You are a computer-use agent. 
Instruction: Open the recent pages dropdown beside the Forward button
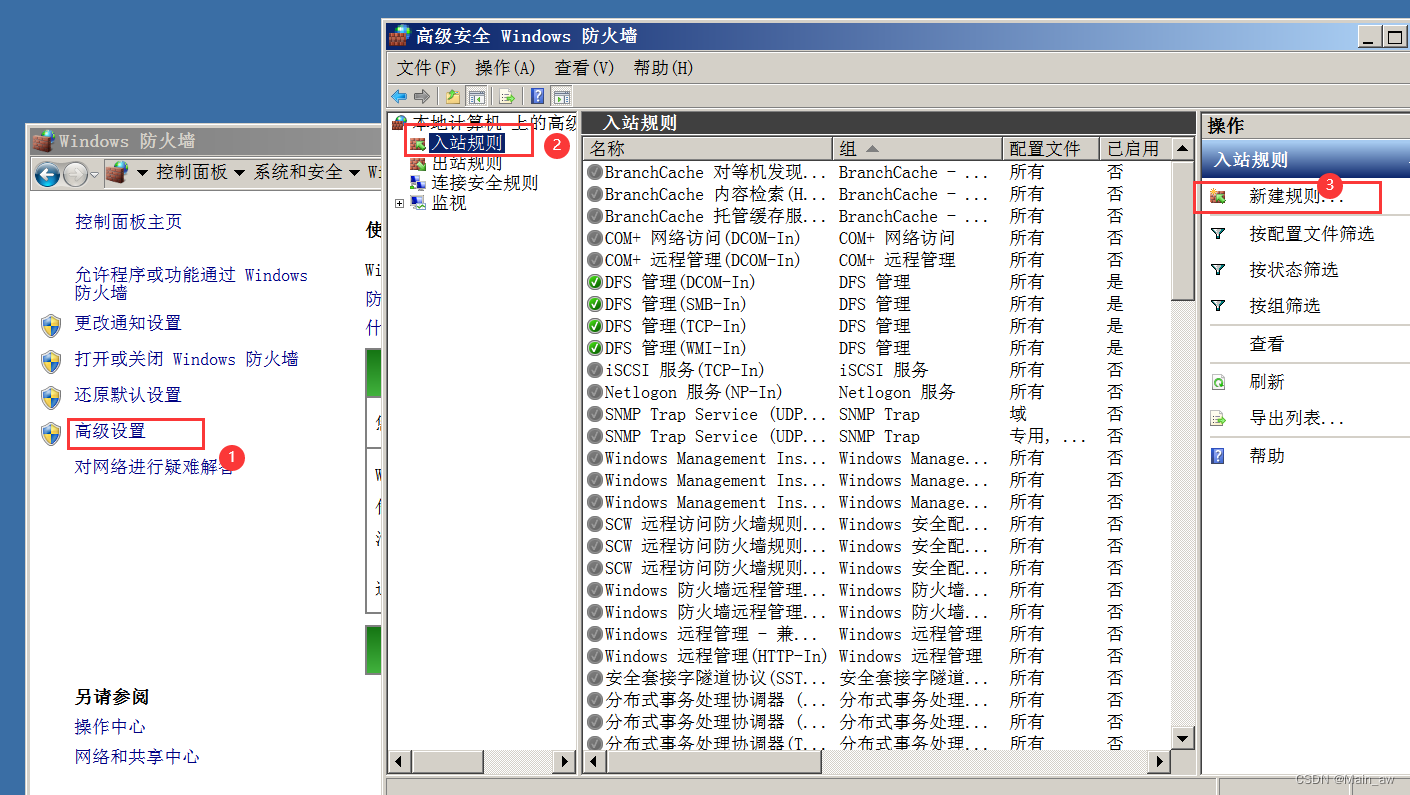tap(95, 176)
